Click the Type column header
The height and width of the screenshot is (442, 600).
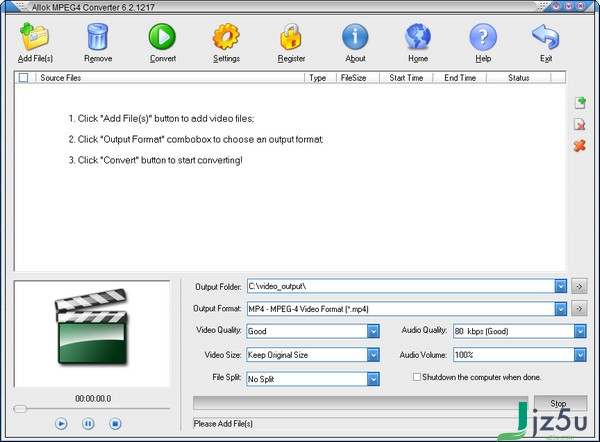point(321,78)
